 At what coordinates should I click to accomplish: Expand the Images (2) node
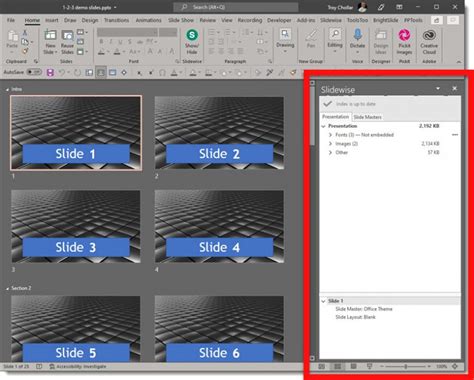(x=330, y=144)
